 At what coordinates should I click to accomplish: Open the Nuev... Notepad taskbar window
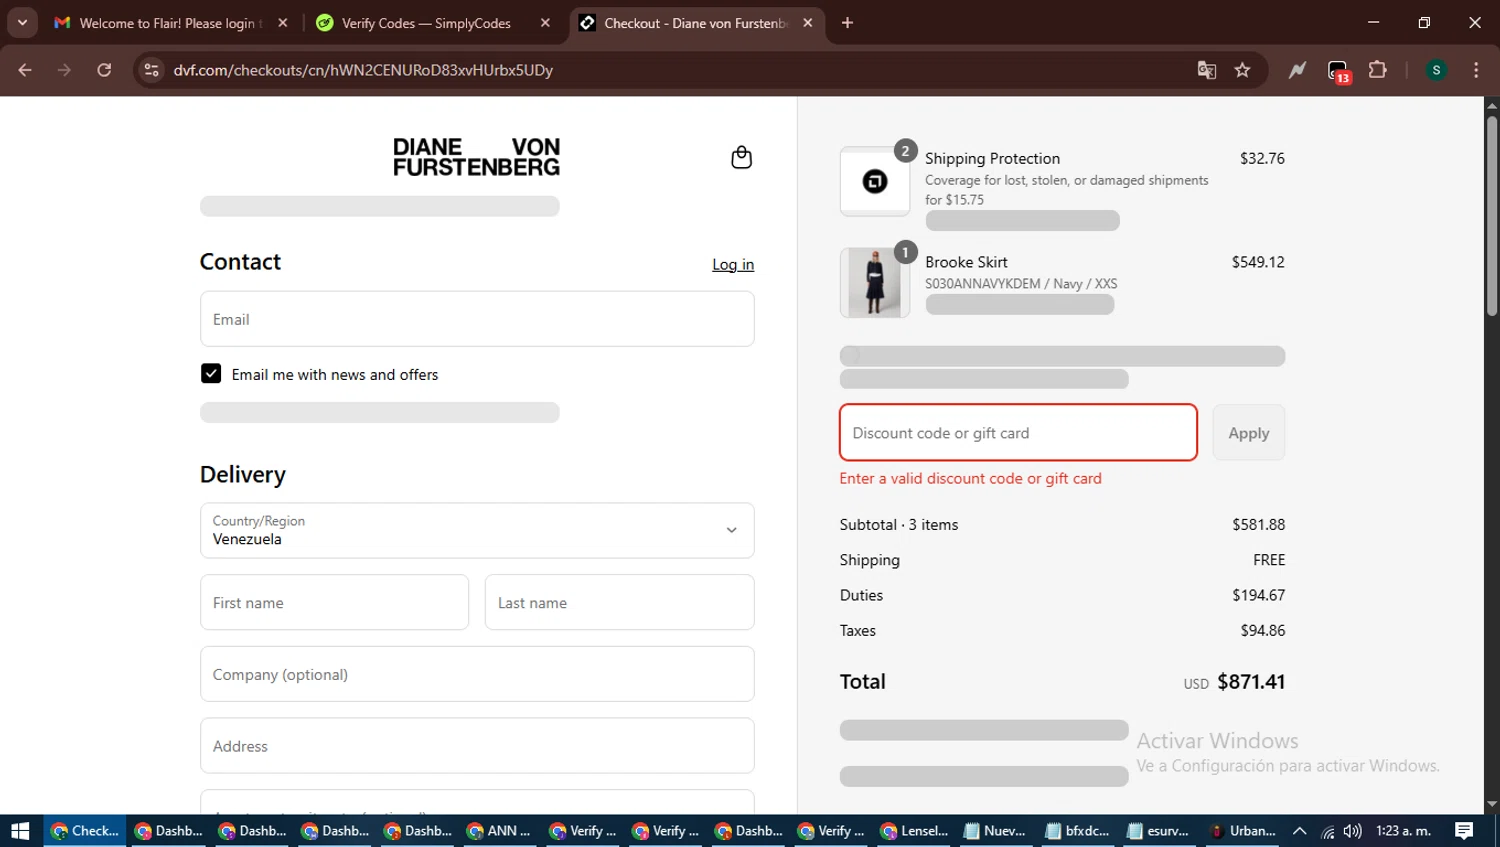pos(995,831)
